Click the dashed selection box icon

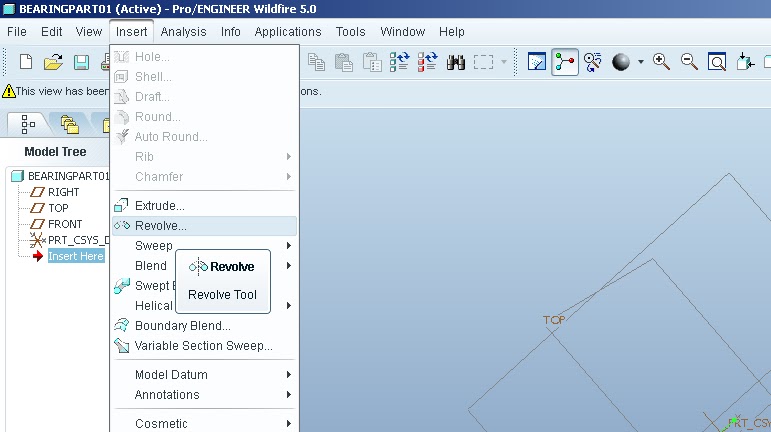483,62
